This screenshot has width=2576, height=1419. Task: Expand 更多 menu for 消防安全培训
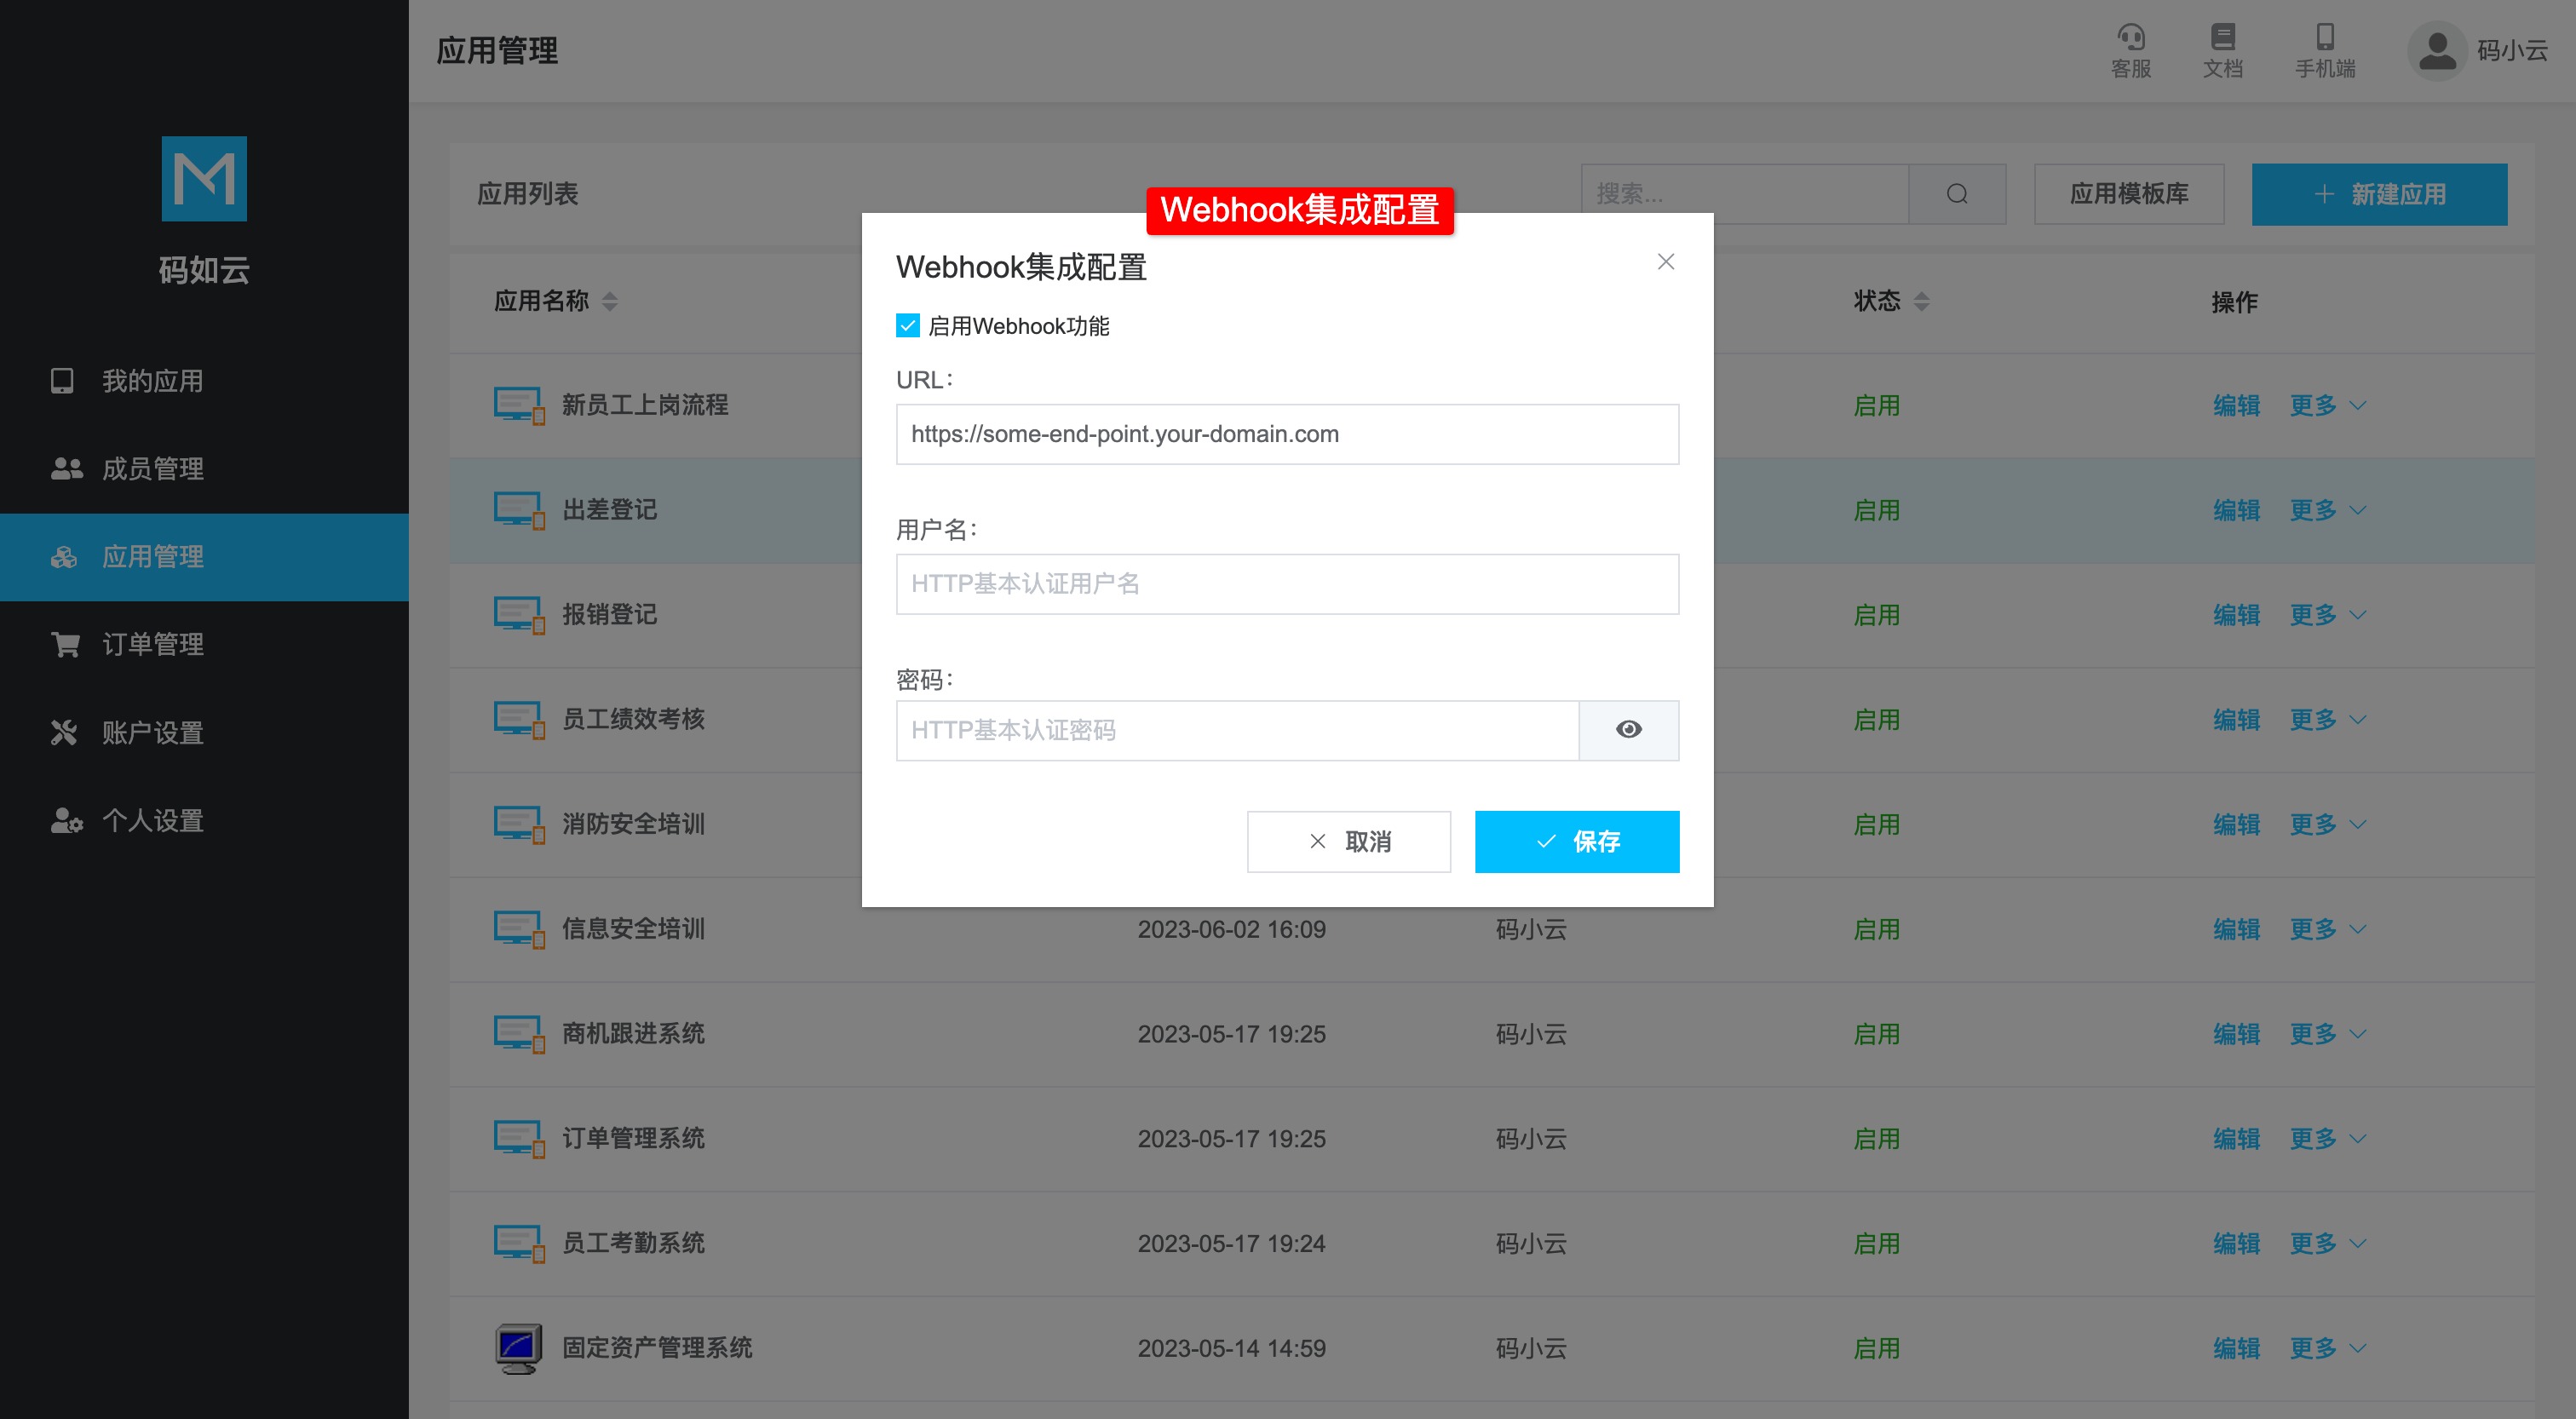[x=2327, y=824]
